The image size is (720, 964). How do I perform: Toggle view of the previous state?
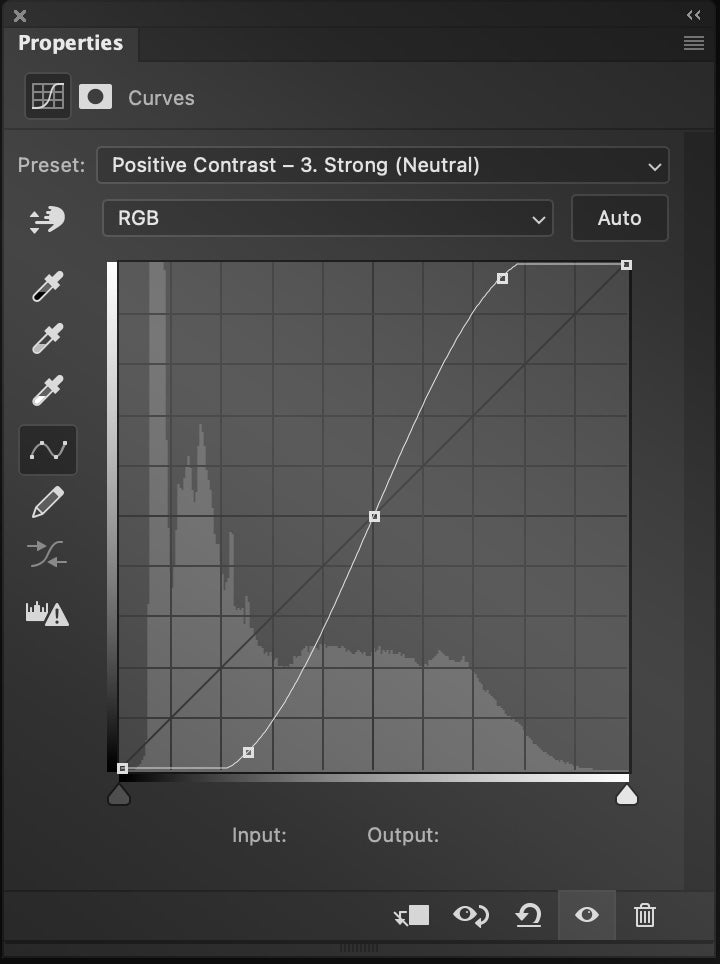pos(469,915)
